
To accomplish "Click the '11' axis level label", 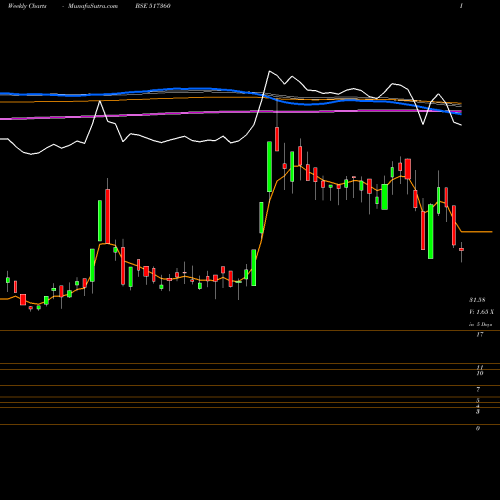I will 480,367.
